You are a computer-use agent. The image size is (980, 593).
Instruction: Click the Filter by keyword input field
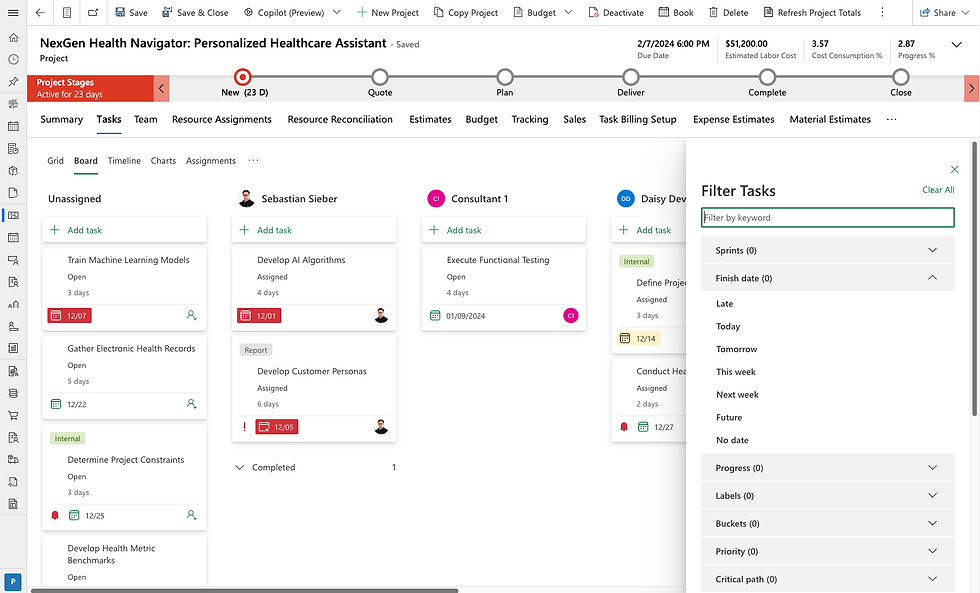point(827,217)
